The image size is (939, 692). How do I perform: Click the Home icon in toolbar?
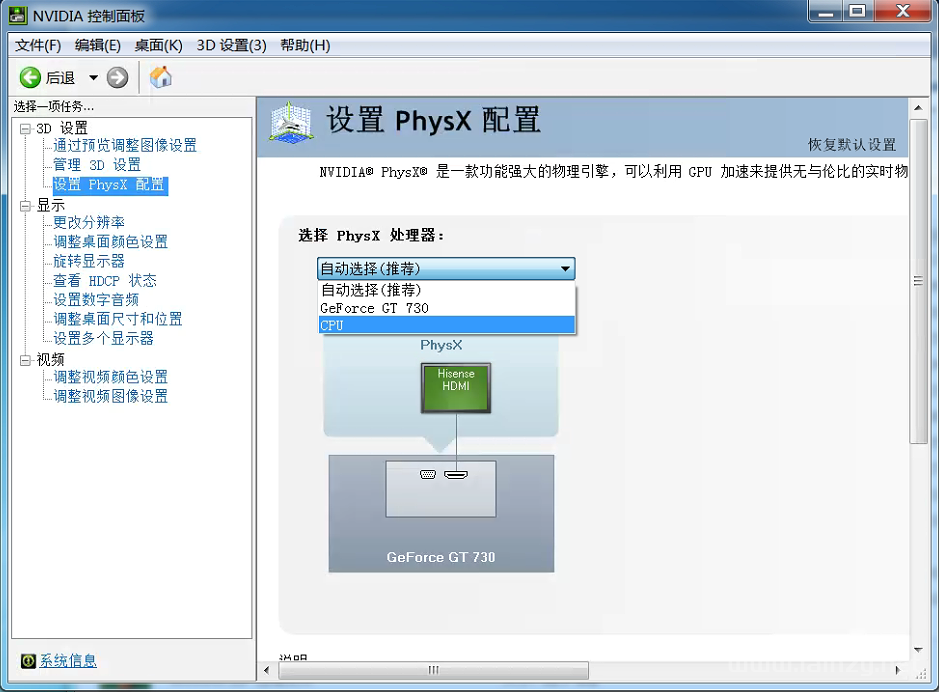160,77
